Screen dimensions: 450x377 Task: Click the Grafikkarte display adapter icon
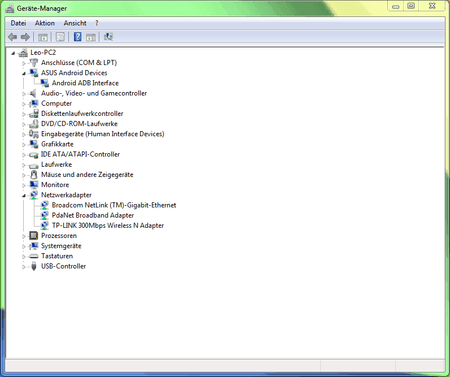[34, 144]
